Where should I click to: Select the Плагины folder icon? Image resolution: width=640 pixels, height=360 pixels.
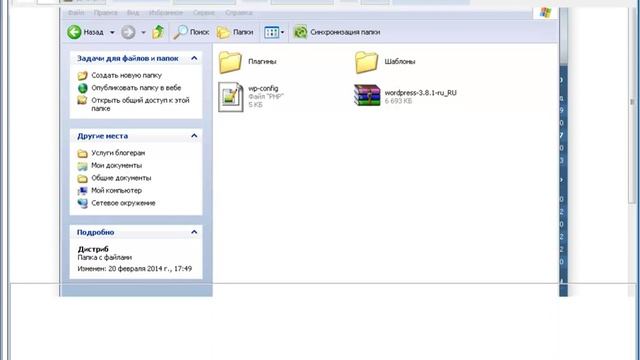coord(230,62)
